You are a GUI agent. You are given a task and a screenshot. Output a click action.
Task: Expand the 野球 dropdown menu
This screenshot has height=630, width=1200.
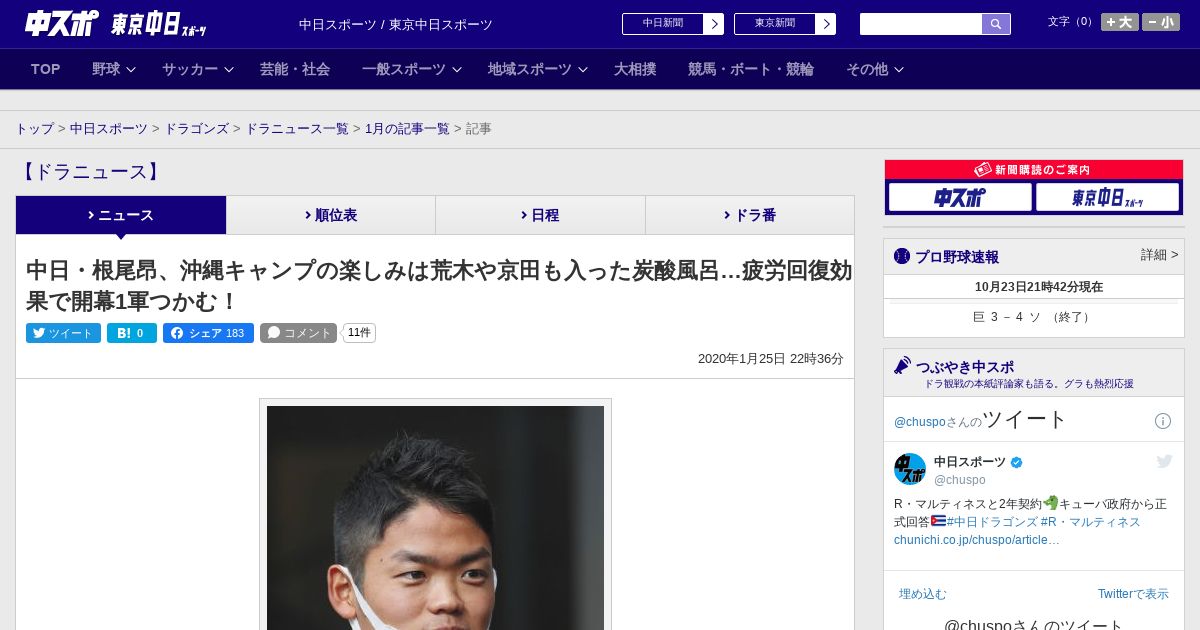113,69
